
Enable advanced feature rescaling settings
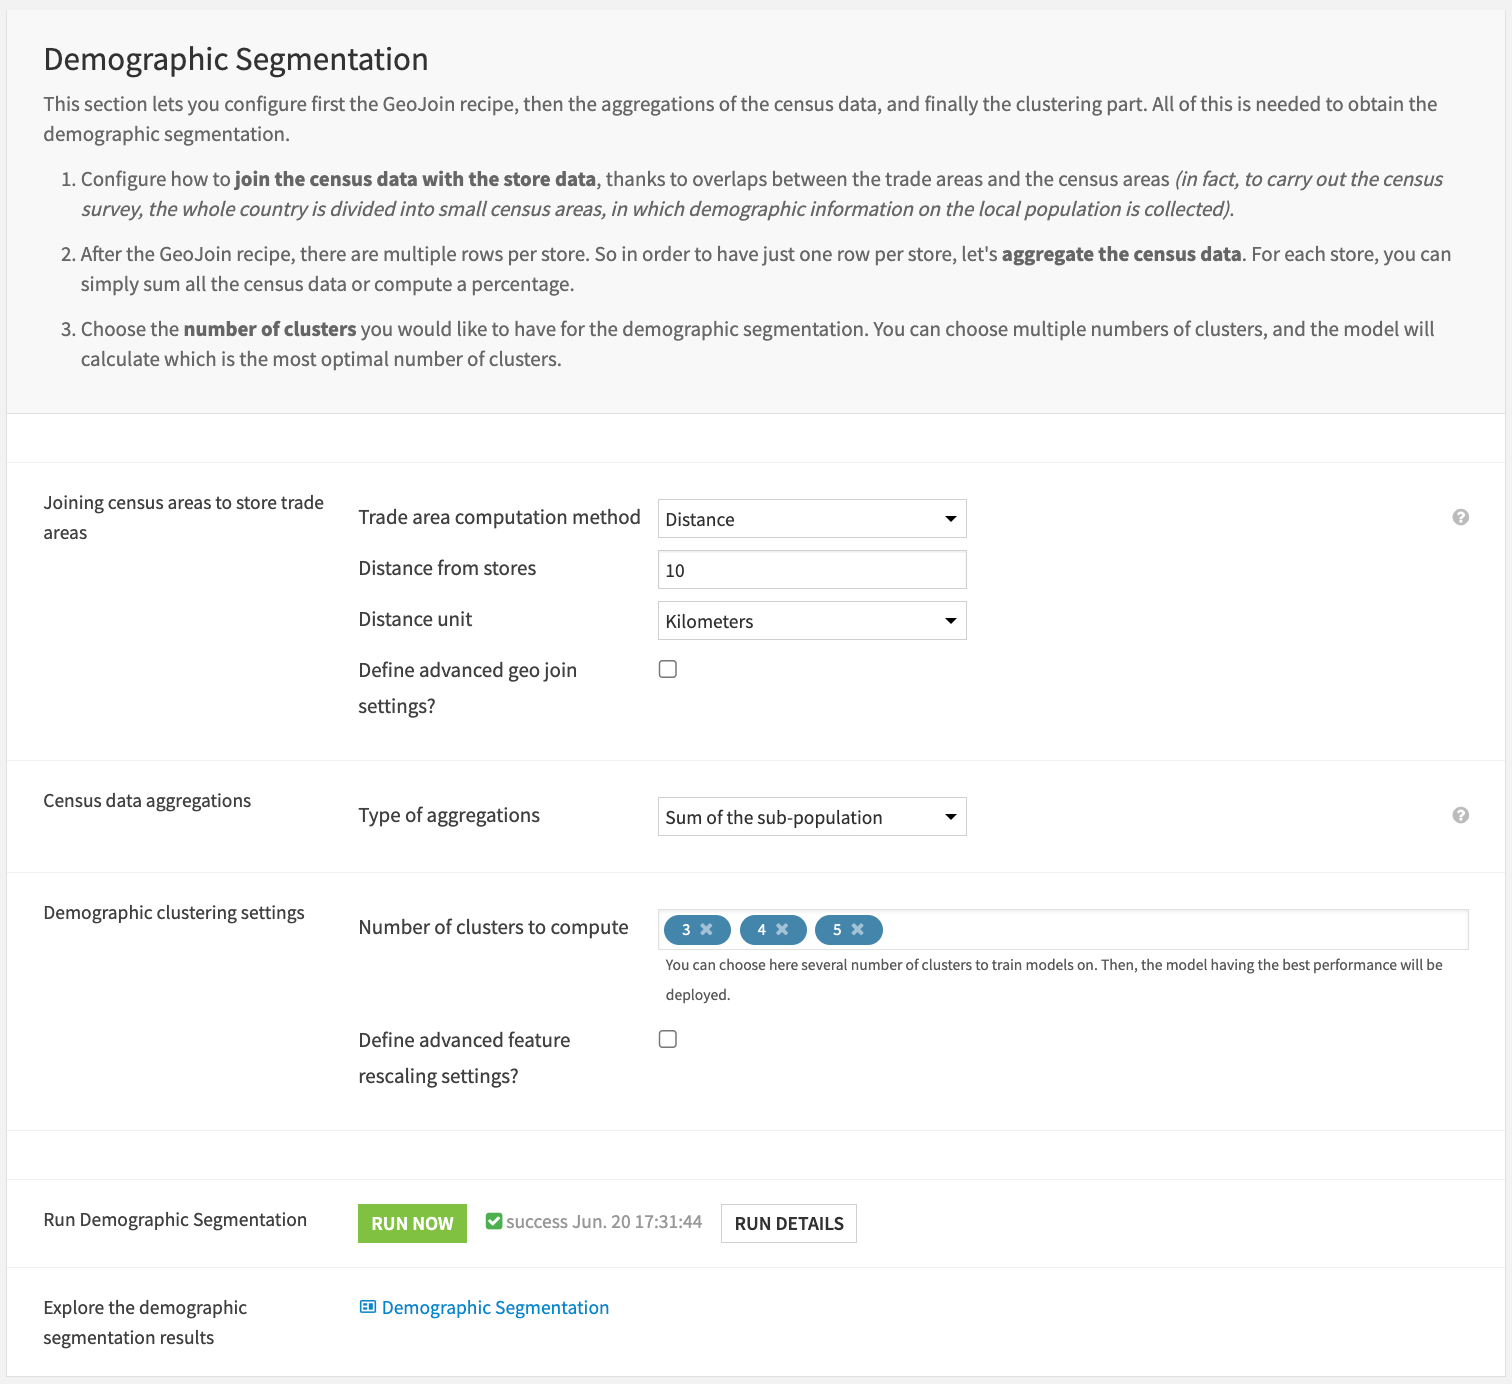667,1039
